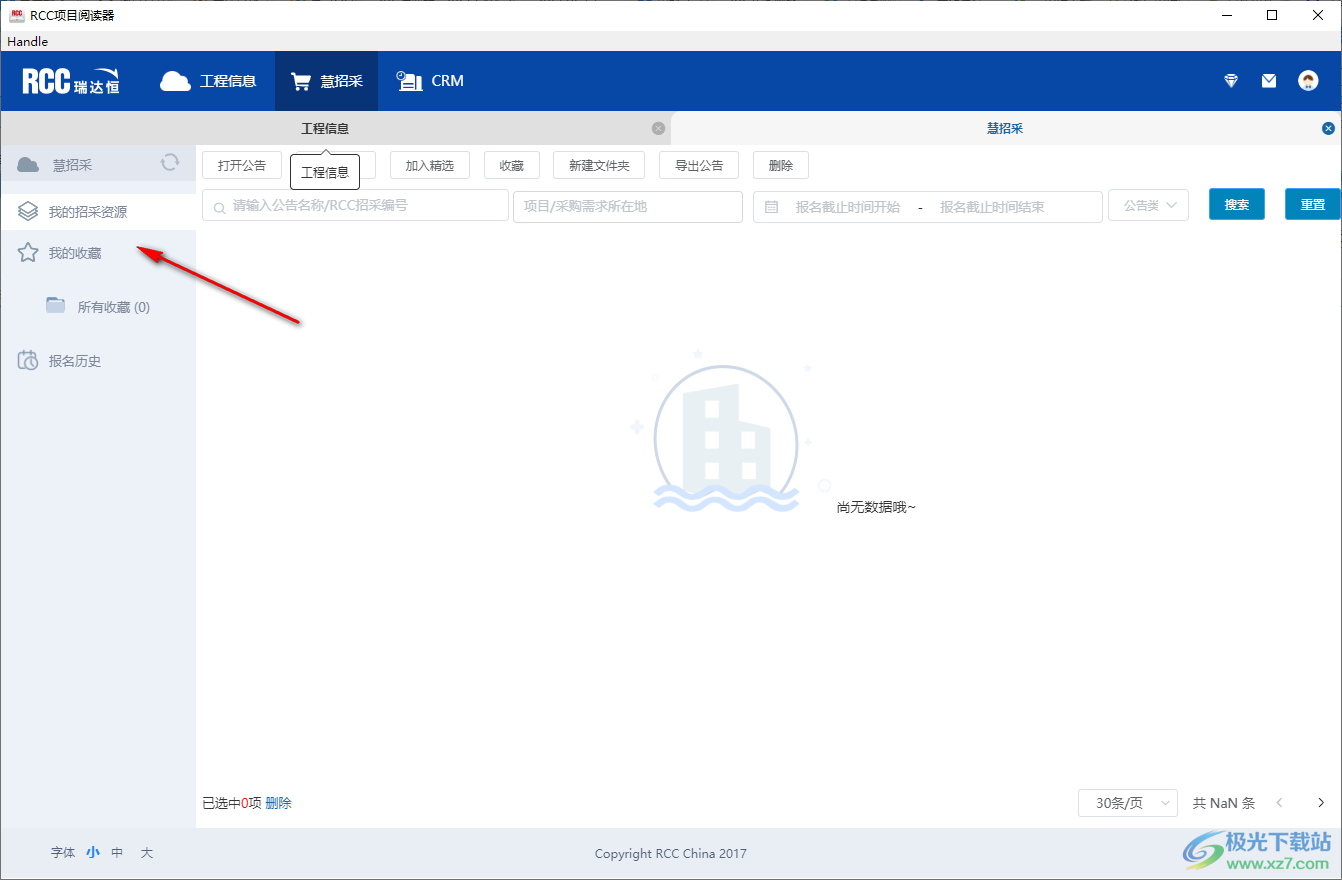Switch to the 慧招采 tab

pyautogui.click(x=1004, y=128)
